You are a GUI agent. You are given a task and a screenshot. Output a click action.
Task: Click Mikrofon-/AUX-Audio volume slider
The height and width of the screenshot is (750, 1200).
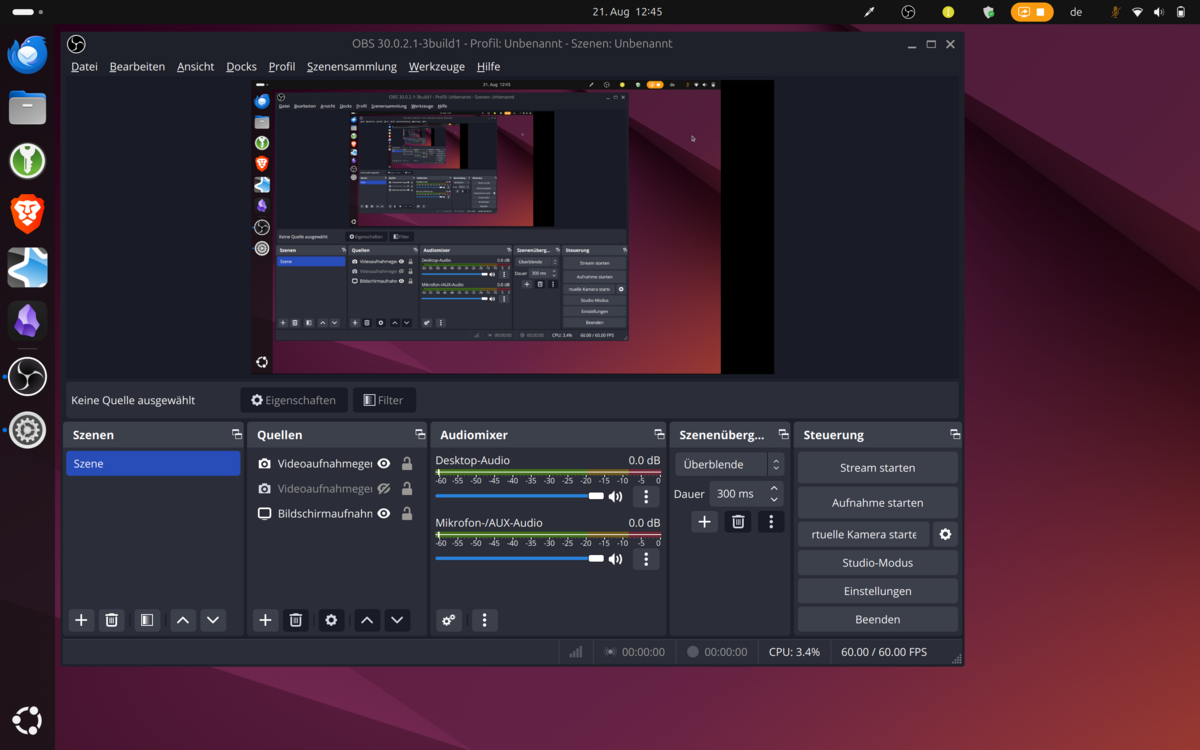click(x=519, y=559)
